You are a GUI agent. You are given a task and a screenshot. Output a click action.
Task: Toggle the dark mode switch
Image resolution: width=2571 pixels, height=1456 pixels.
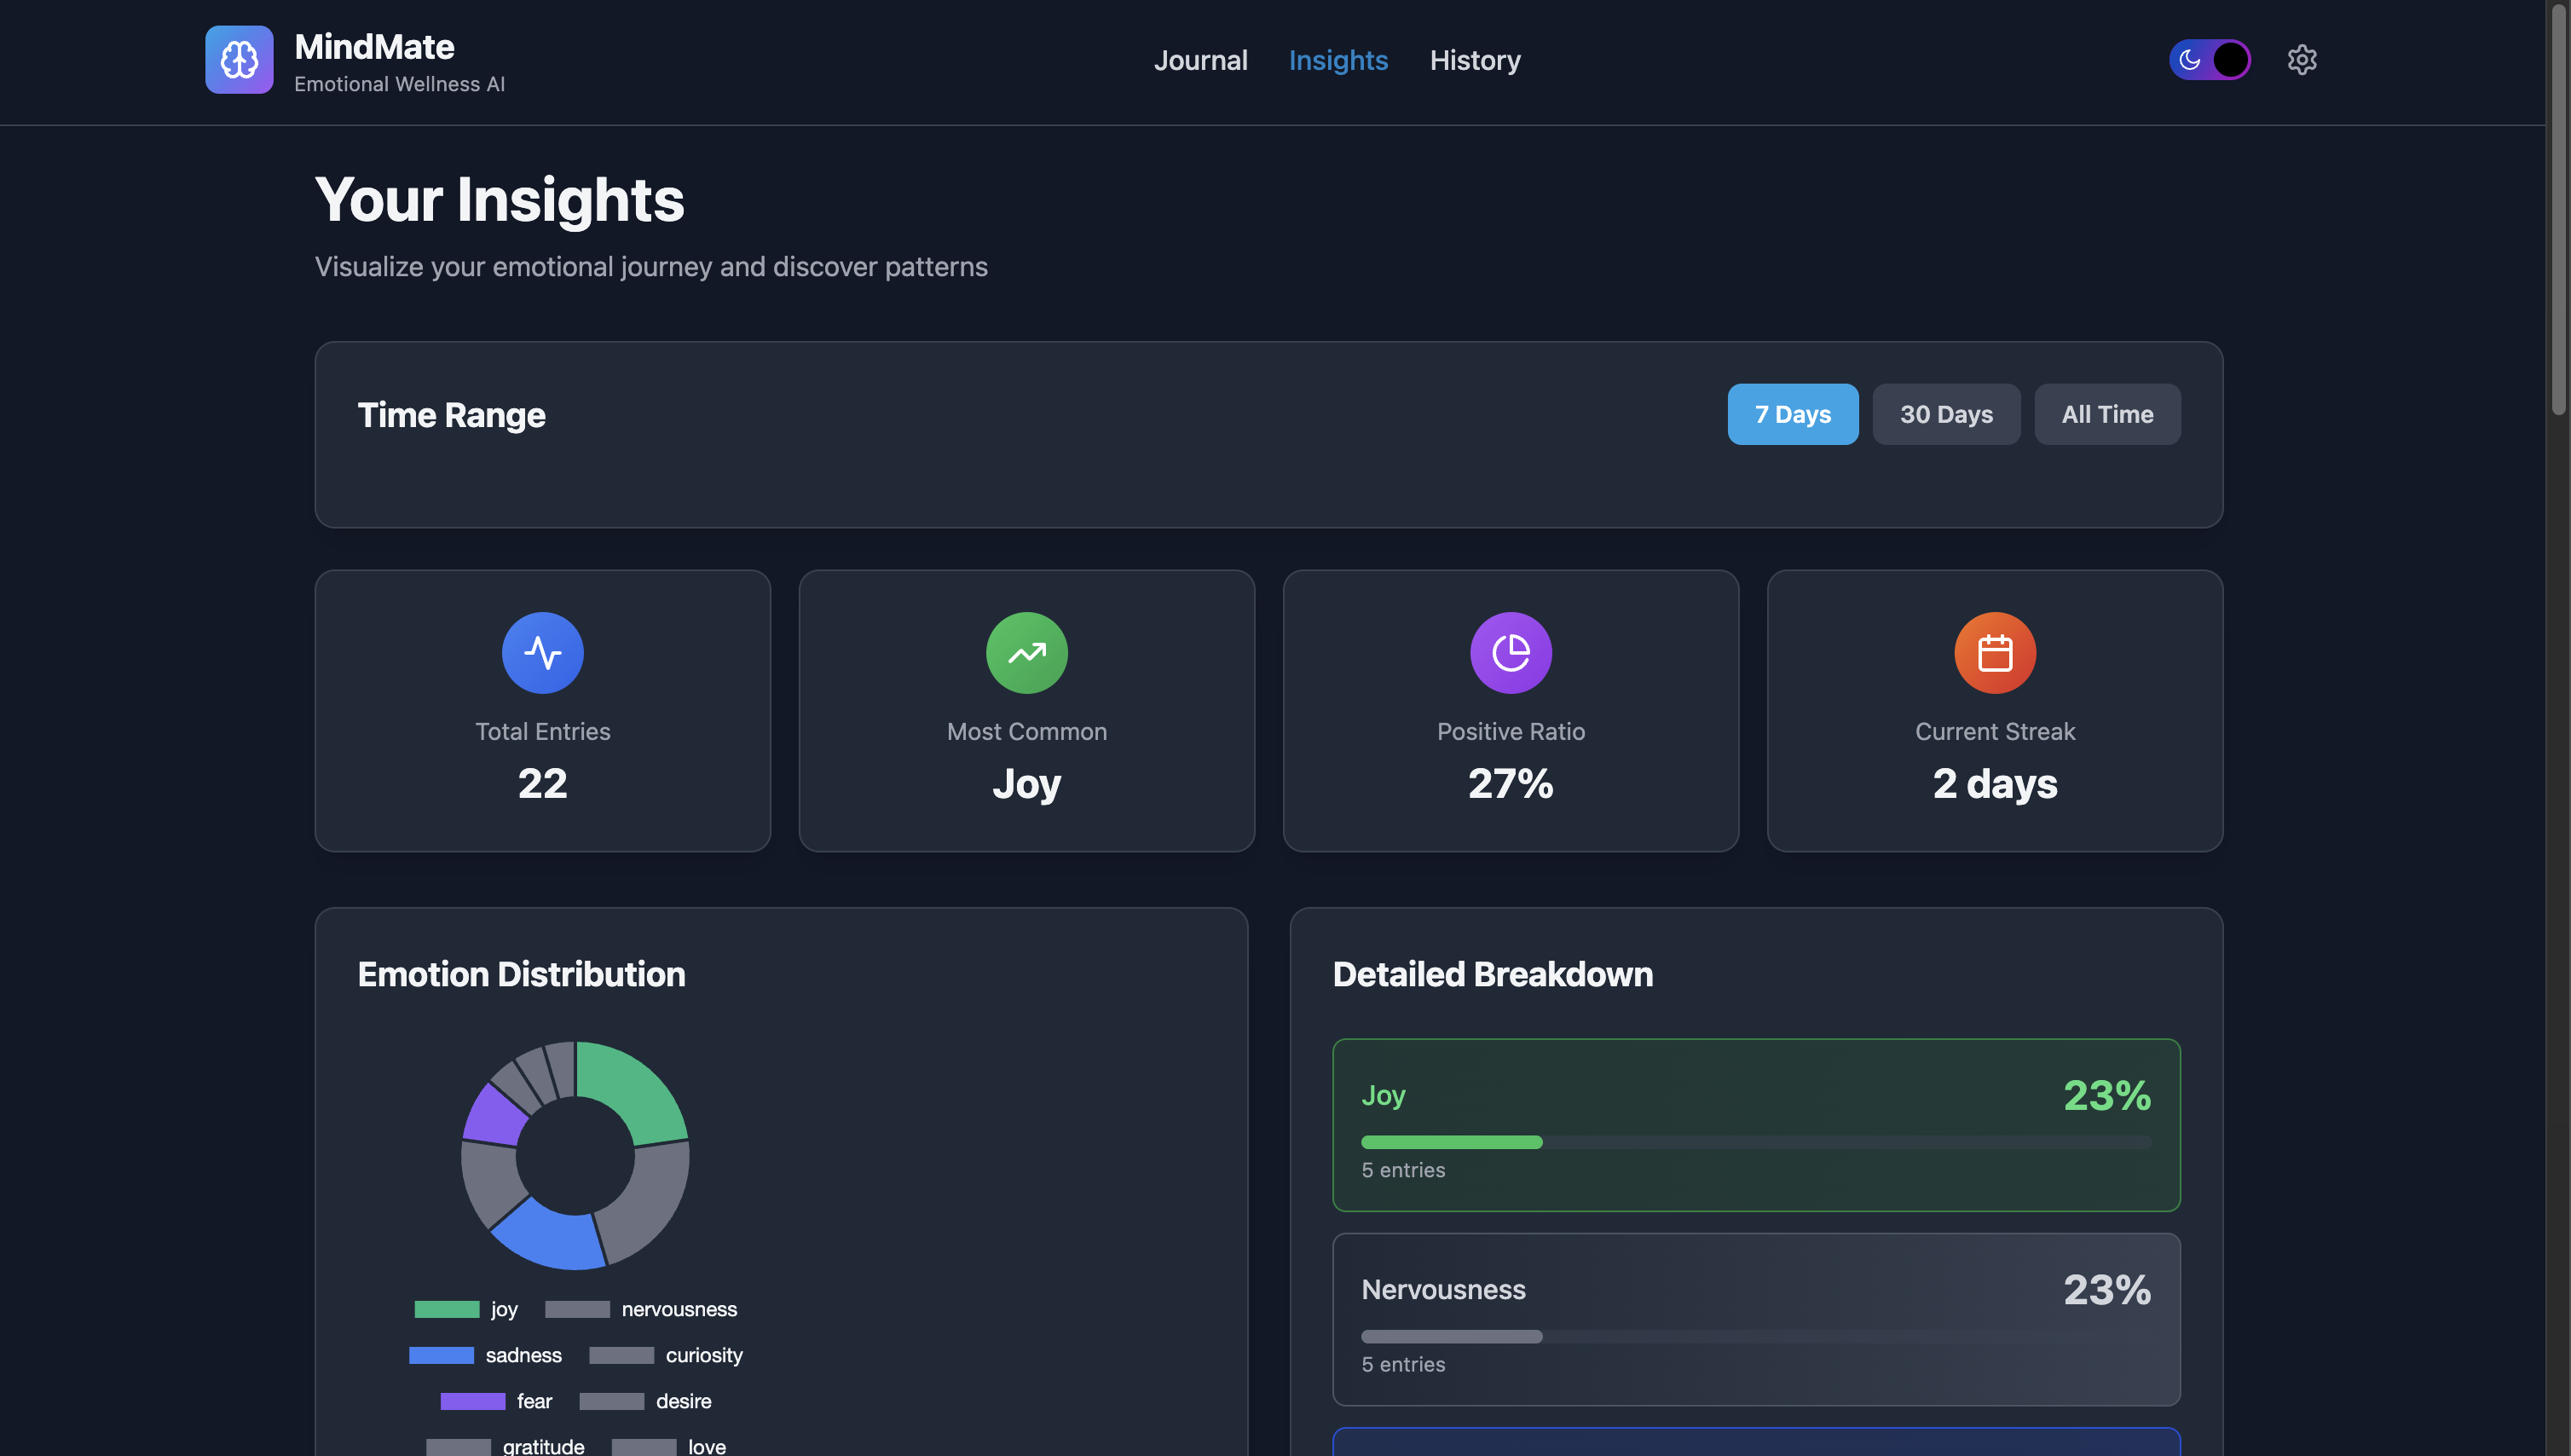tap(2209, 60)
